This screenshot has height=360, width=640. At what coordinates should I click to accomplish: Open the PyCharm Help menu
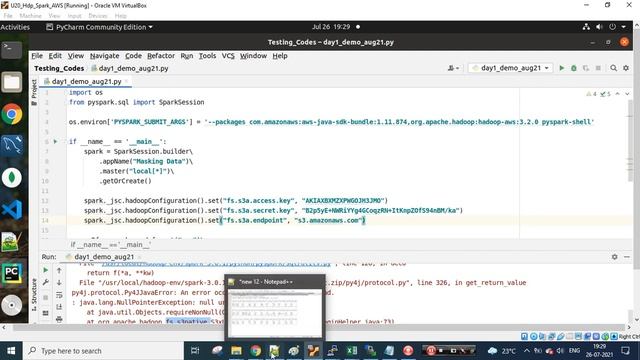tap(280, 56)
